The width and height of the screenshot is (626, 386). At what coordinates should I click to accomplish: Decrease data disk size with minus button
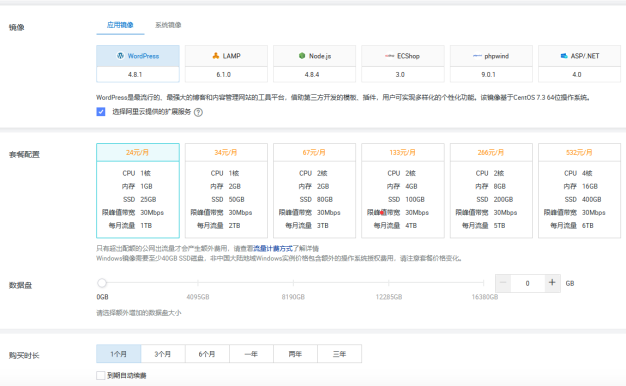[503, 283]
